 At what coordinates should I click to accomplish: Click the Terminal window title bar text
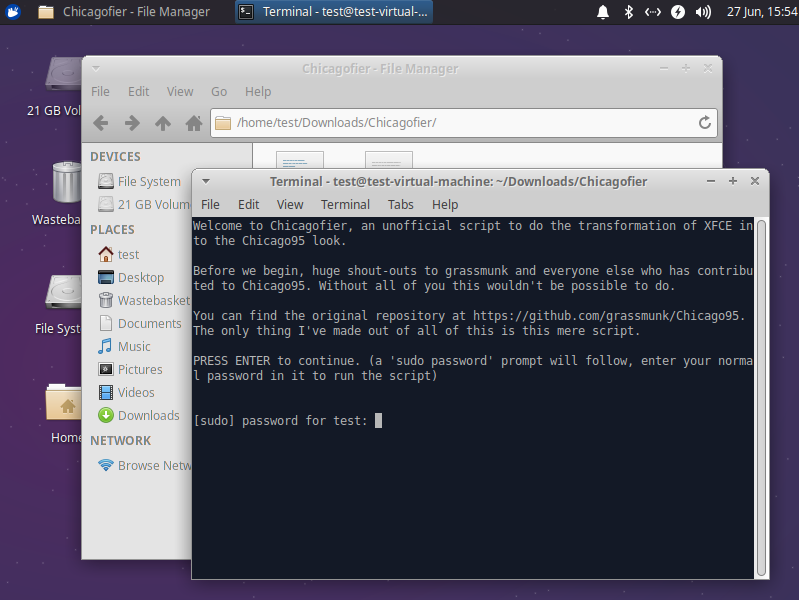tap(459, 181)
